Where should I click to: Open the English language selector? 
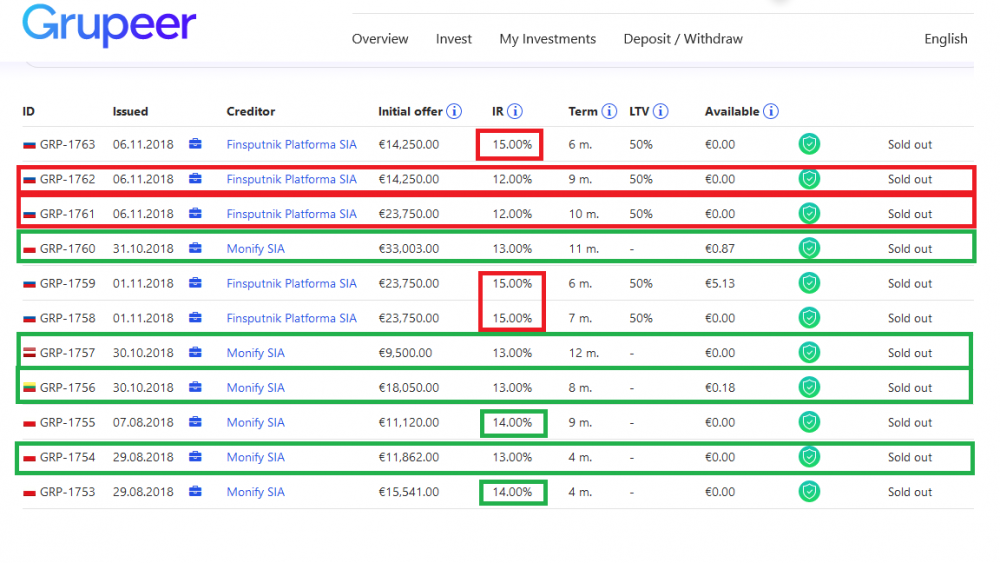click(945, 39)
